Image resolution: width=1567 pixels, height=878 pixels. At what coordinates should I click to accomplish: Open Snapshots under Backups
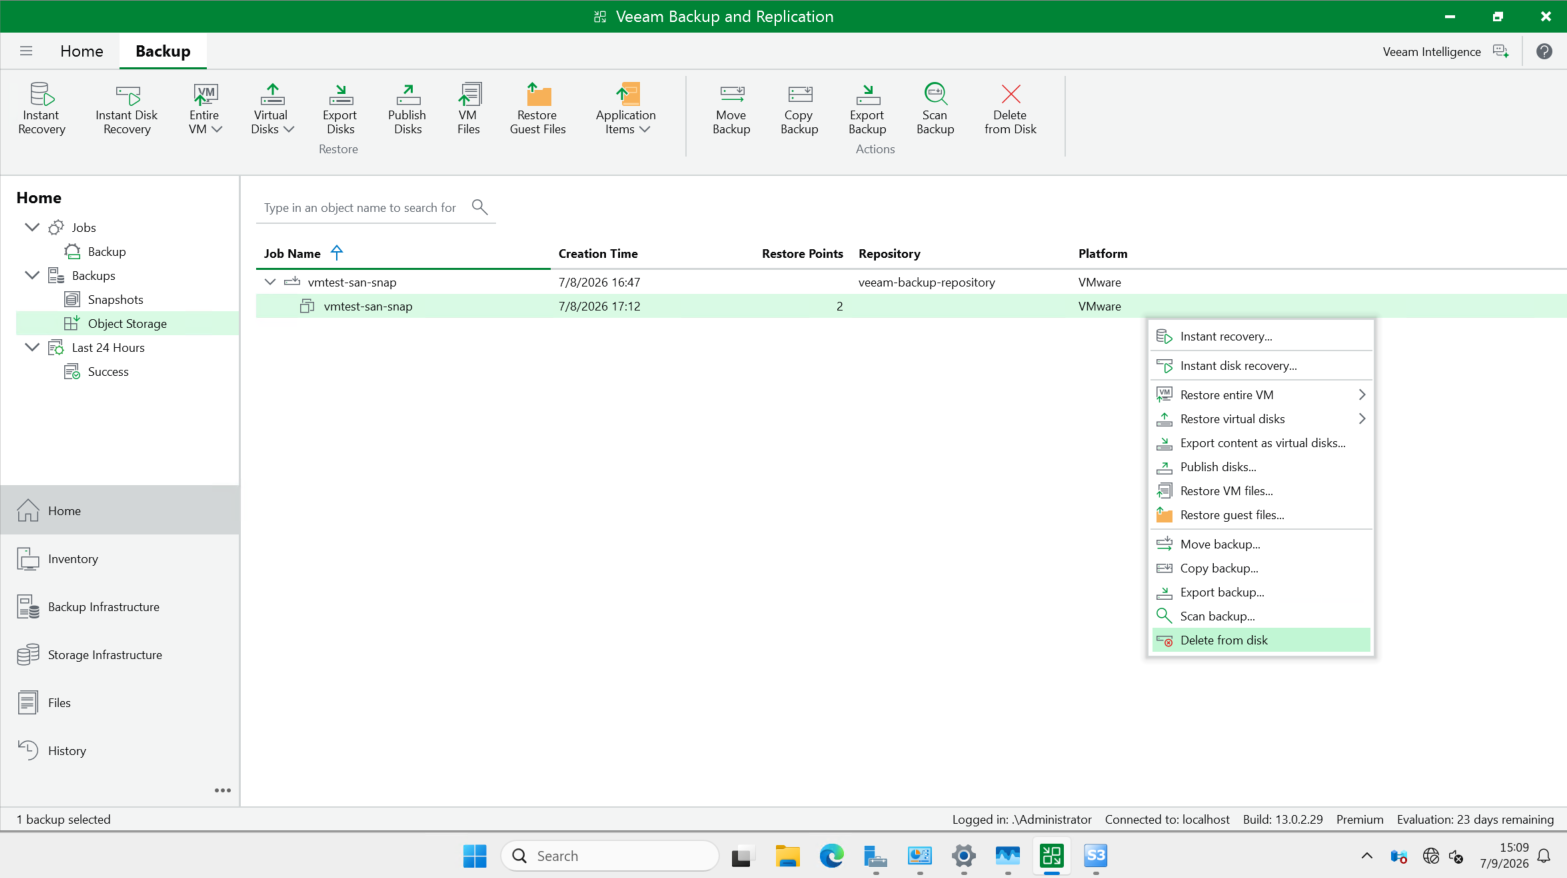point(115,300)
